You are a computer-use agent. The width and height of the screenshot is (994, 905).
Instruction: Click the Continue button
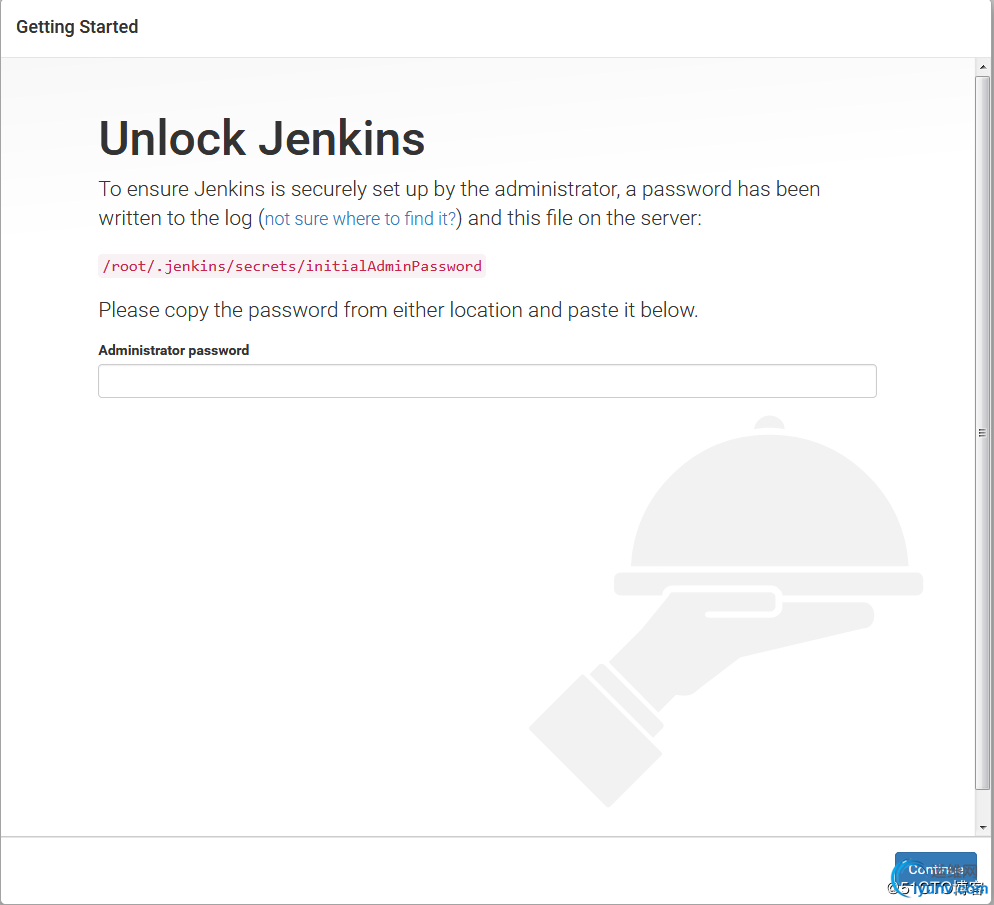[936, 870]
